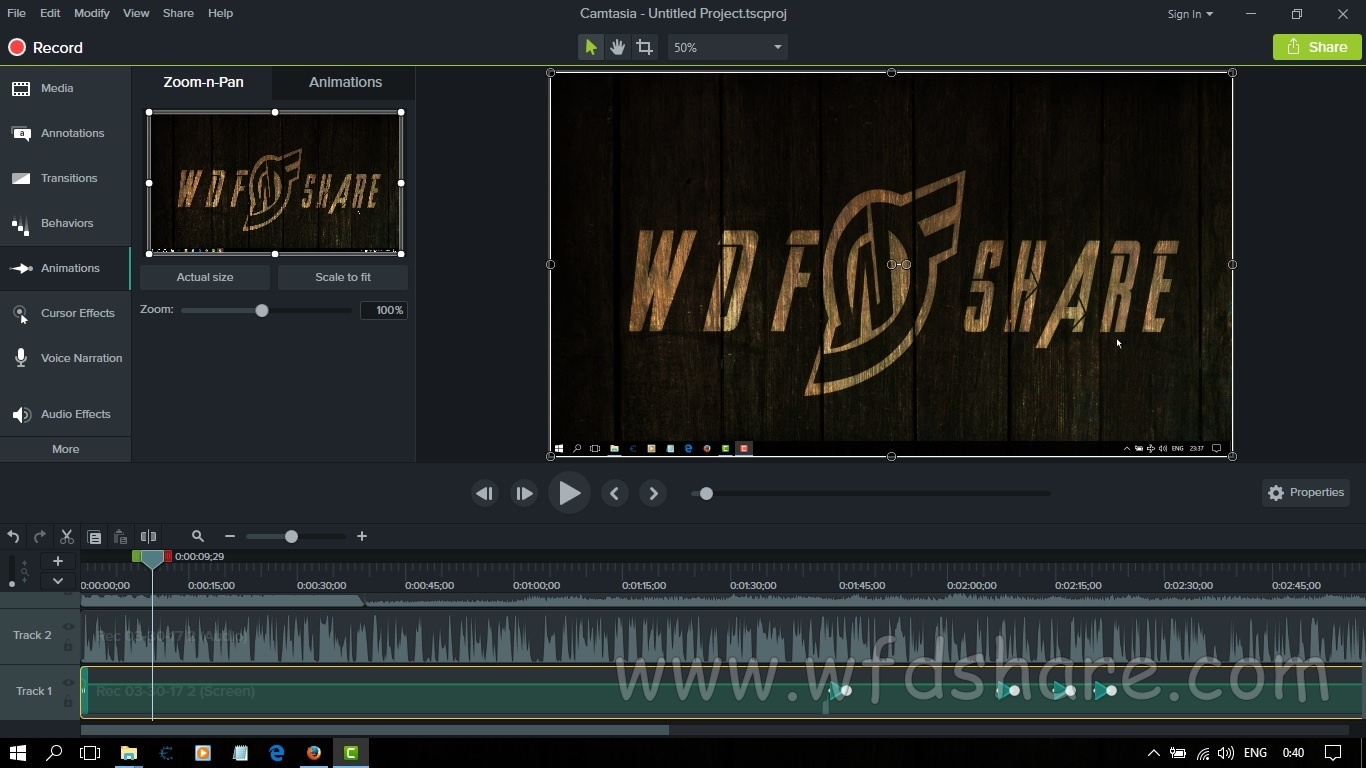
Task: Toggle lock on Track 2
Action: coord(68,646)
